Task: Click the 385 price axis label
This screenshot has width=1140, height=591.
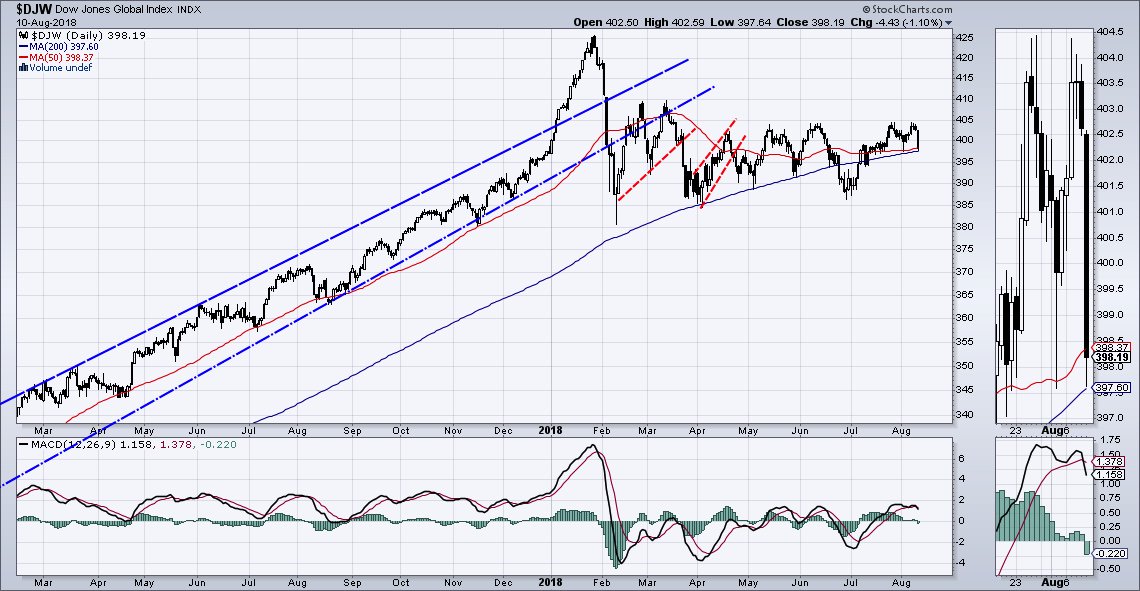Action: pos(966,204)
